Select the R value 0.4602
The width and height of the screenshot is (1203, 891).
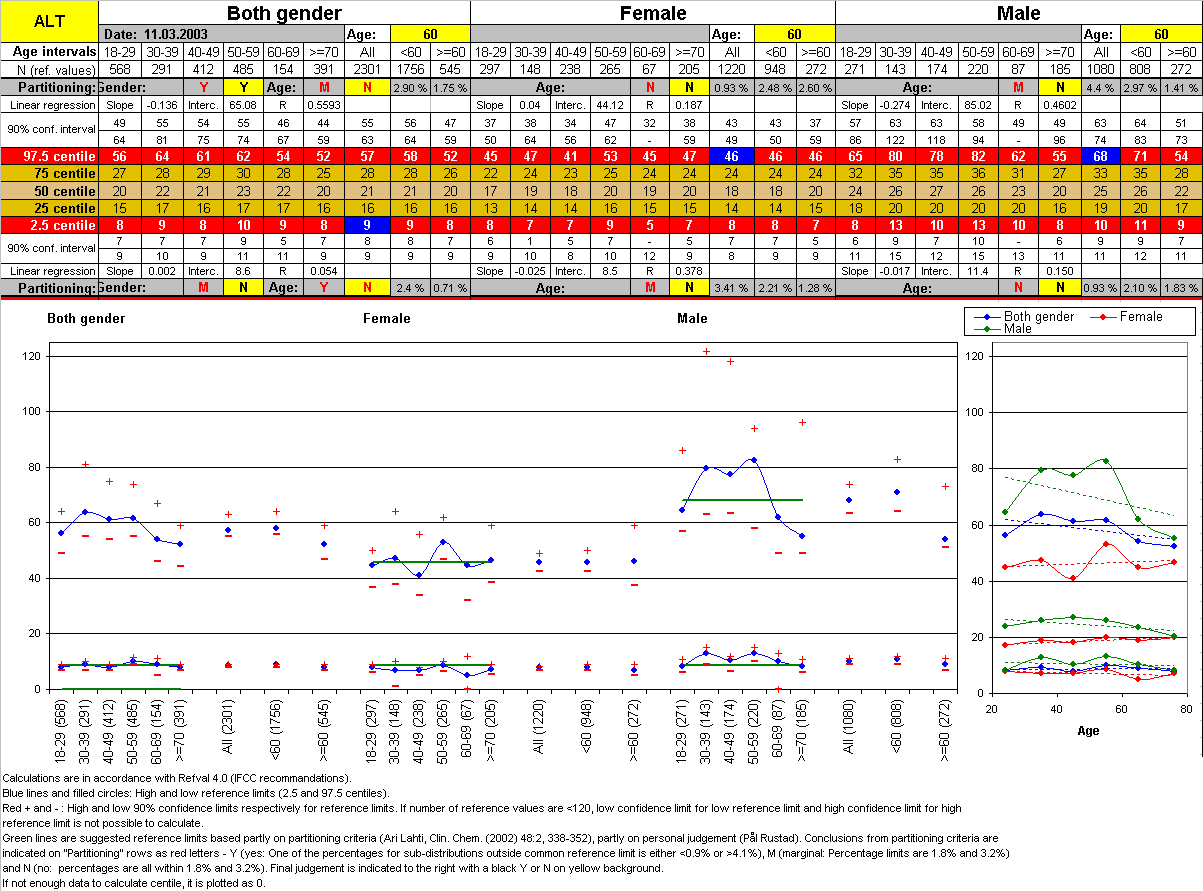click(x=1059, y=105)
